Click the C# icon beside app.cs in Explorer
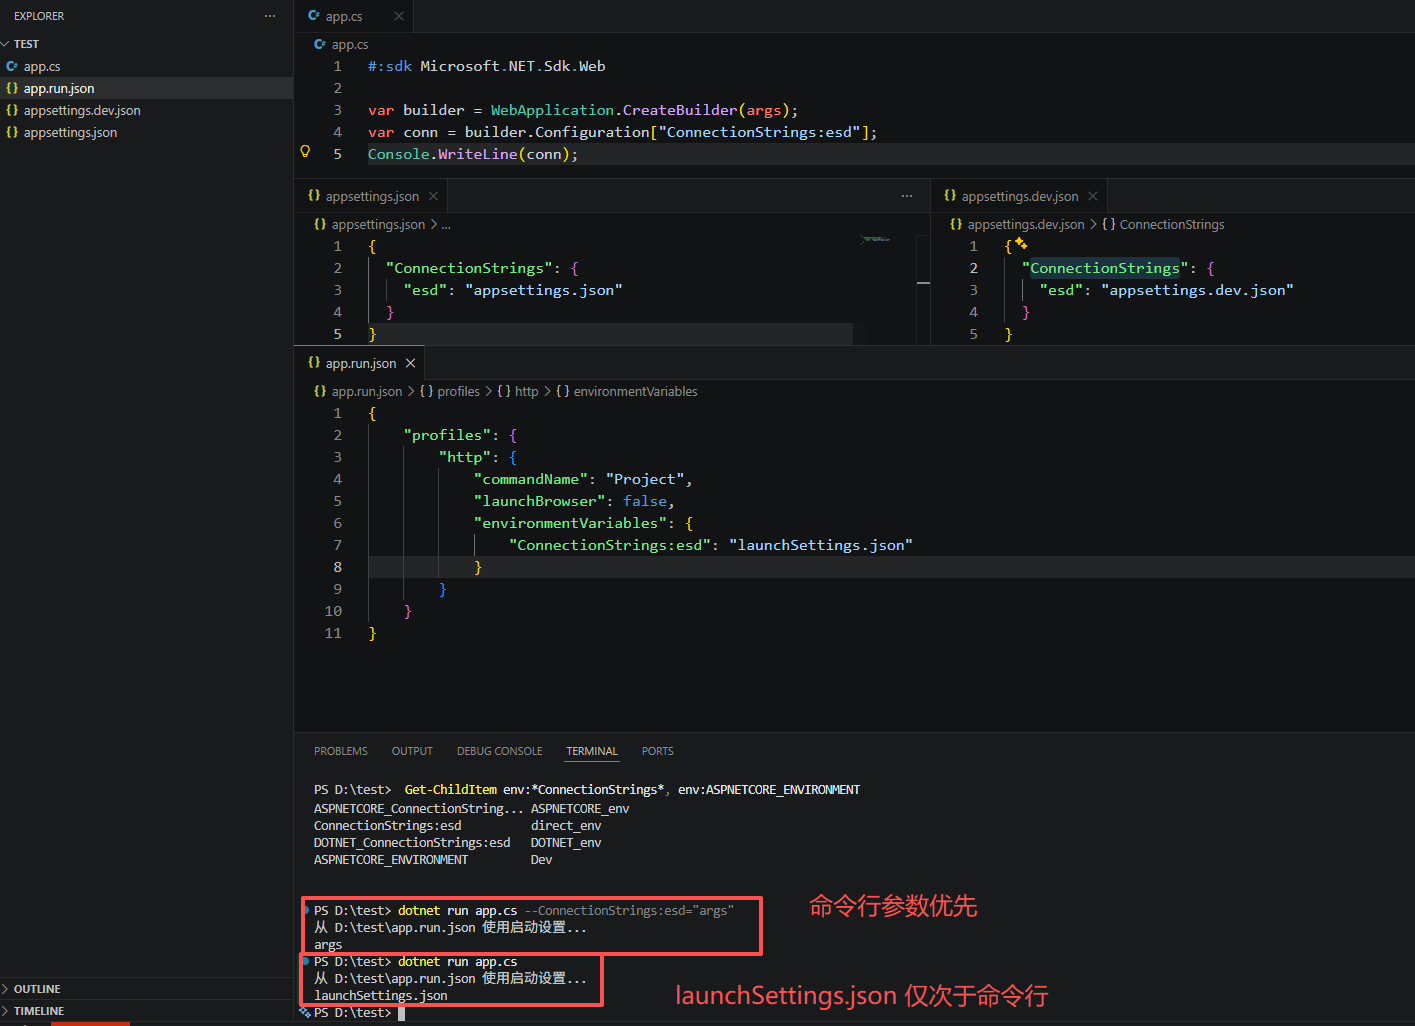The height and width of the screenshot is (1026, 1415). [12, 66]
